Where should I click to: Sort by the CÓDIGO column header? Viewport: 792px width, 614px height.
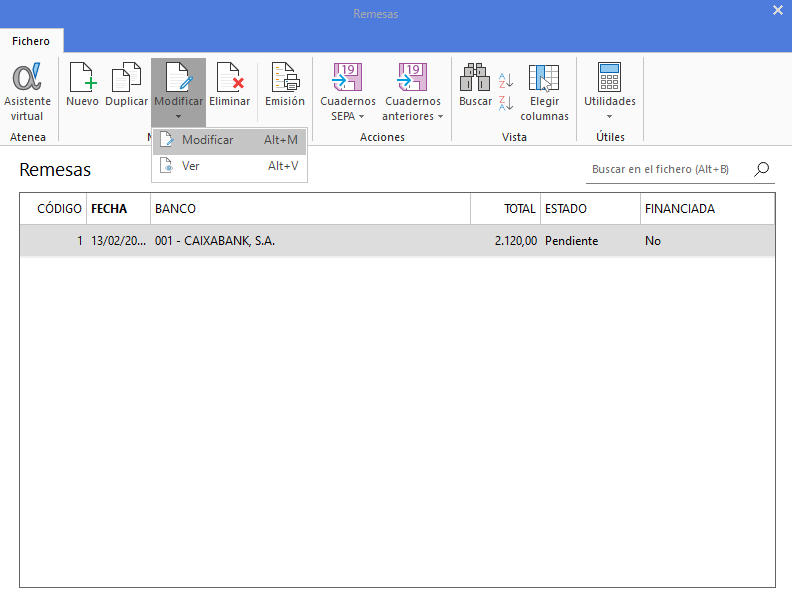[x=53, y=209]
